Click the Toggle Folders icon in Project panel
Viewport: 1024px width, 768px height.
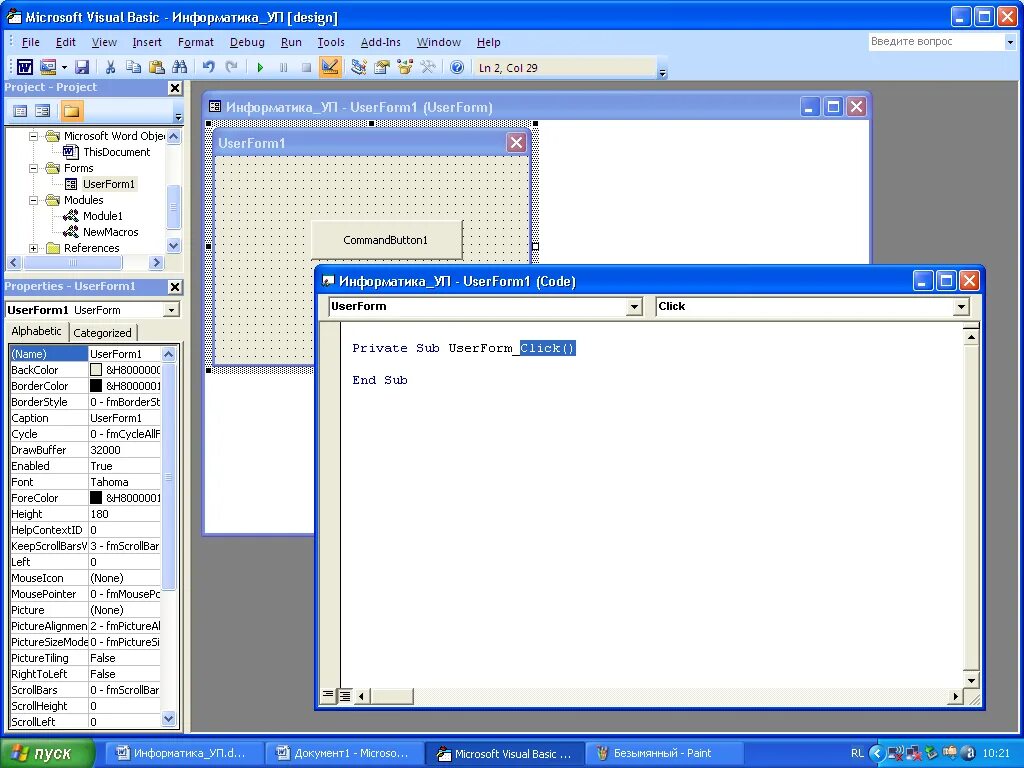coord(71,111)
